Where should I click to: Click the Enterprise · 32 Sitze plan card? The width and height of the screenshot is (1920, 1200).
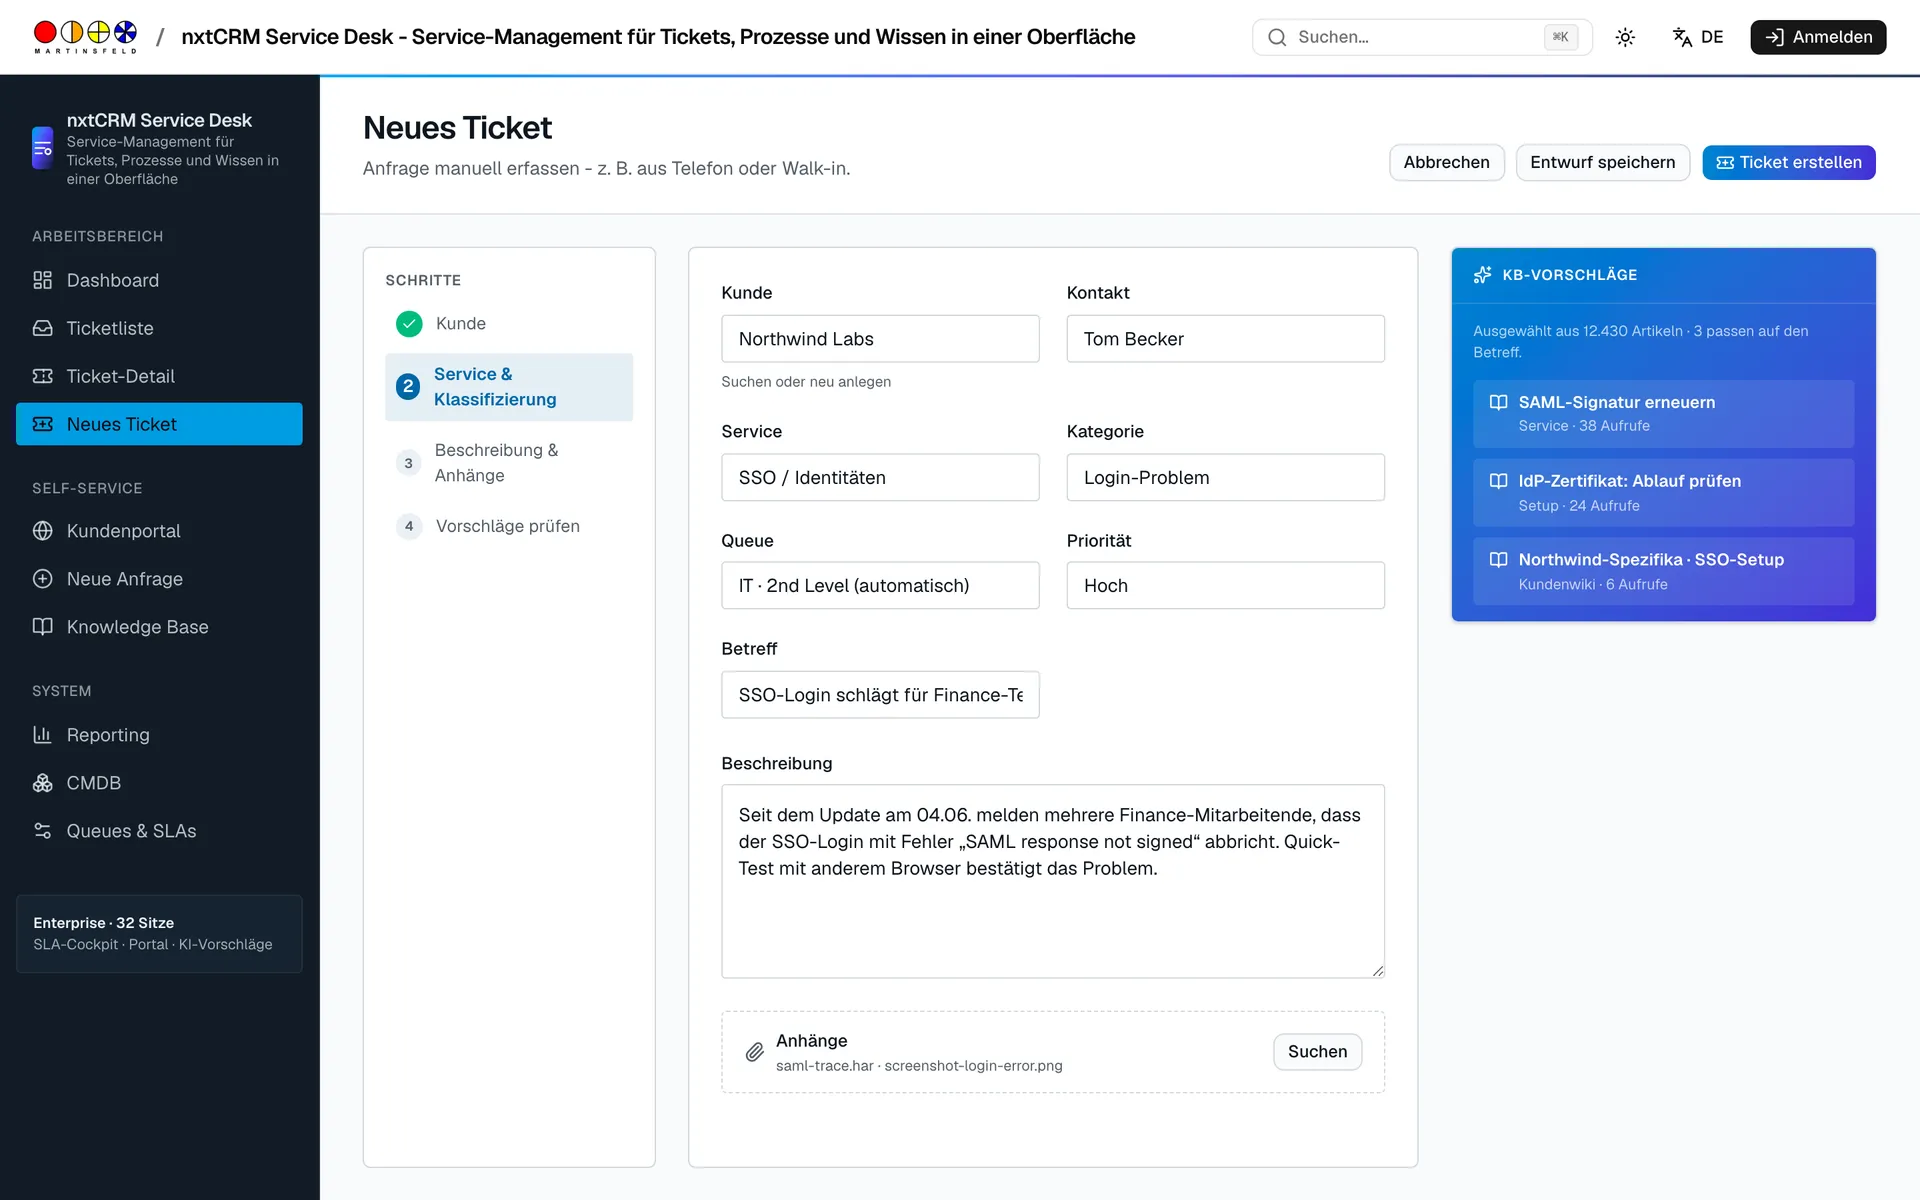point(159,934)
